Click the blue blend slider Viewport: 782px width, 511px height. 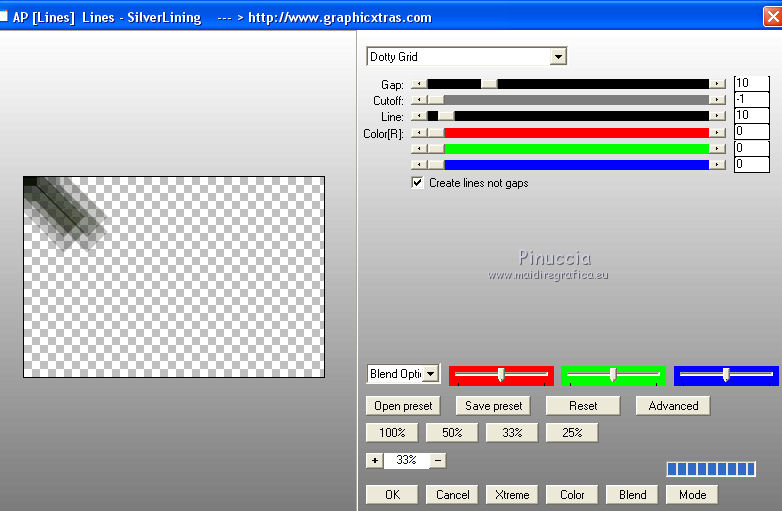click(726, 375)
